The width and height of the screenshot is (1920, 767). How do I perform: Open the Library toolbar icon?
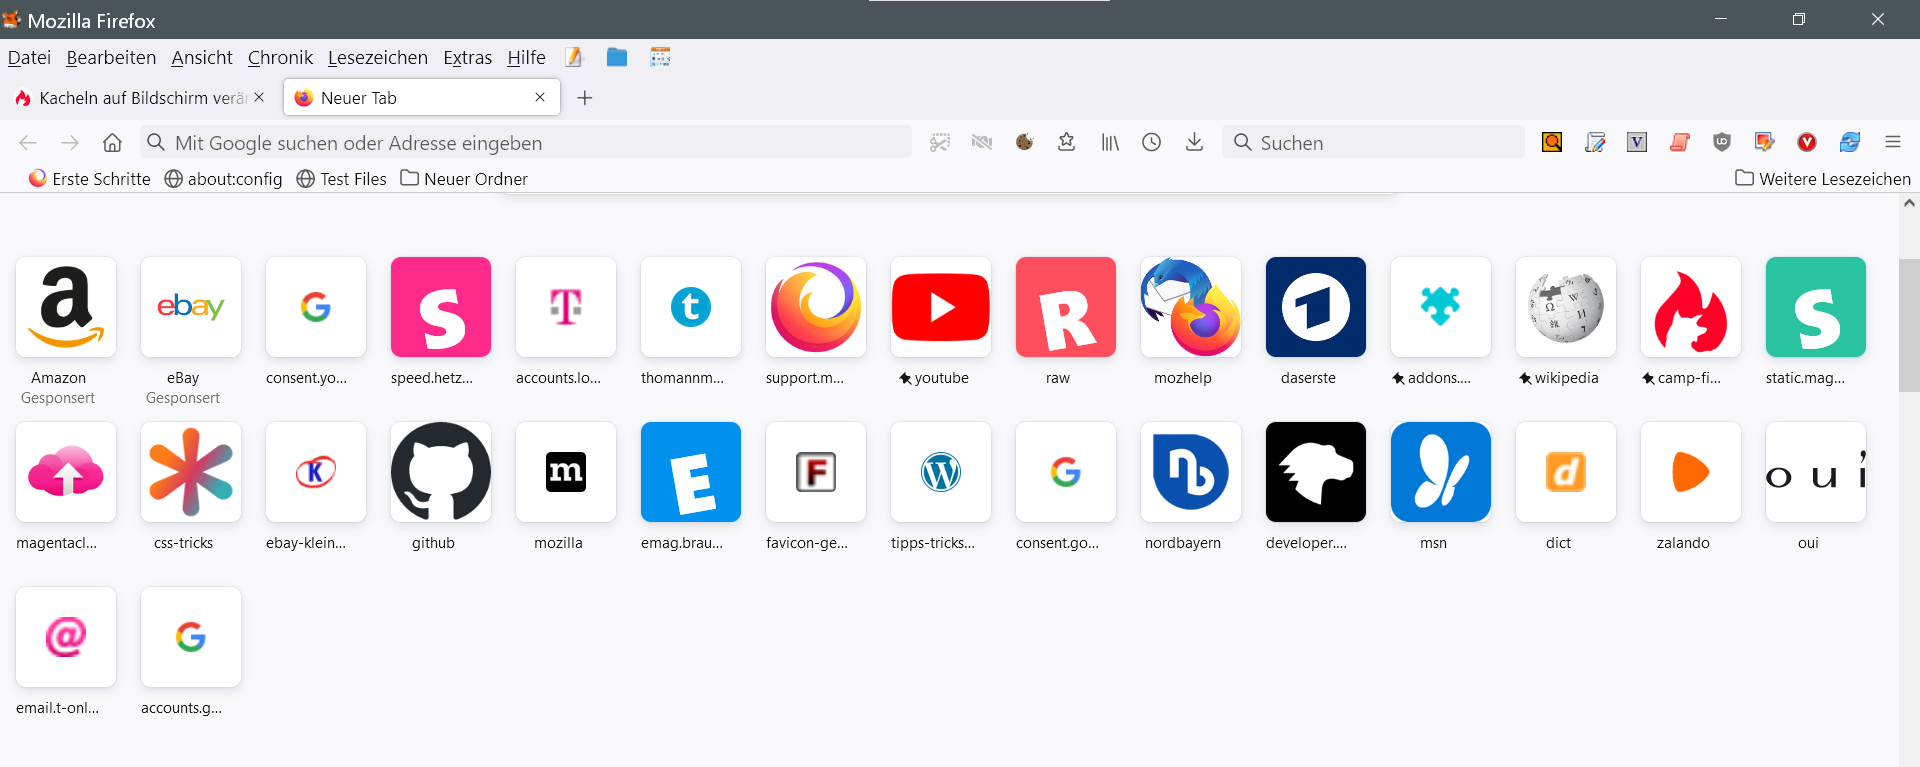[x=1110, y=143]
